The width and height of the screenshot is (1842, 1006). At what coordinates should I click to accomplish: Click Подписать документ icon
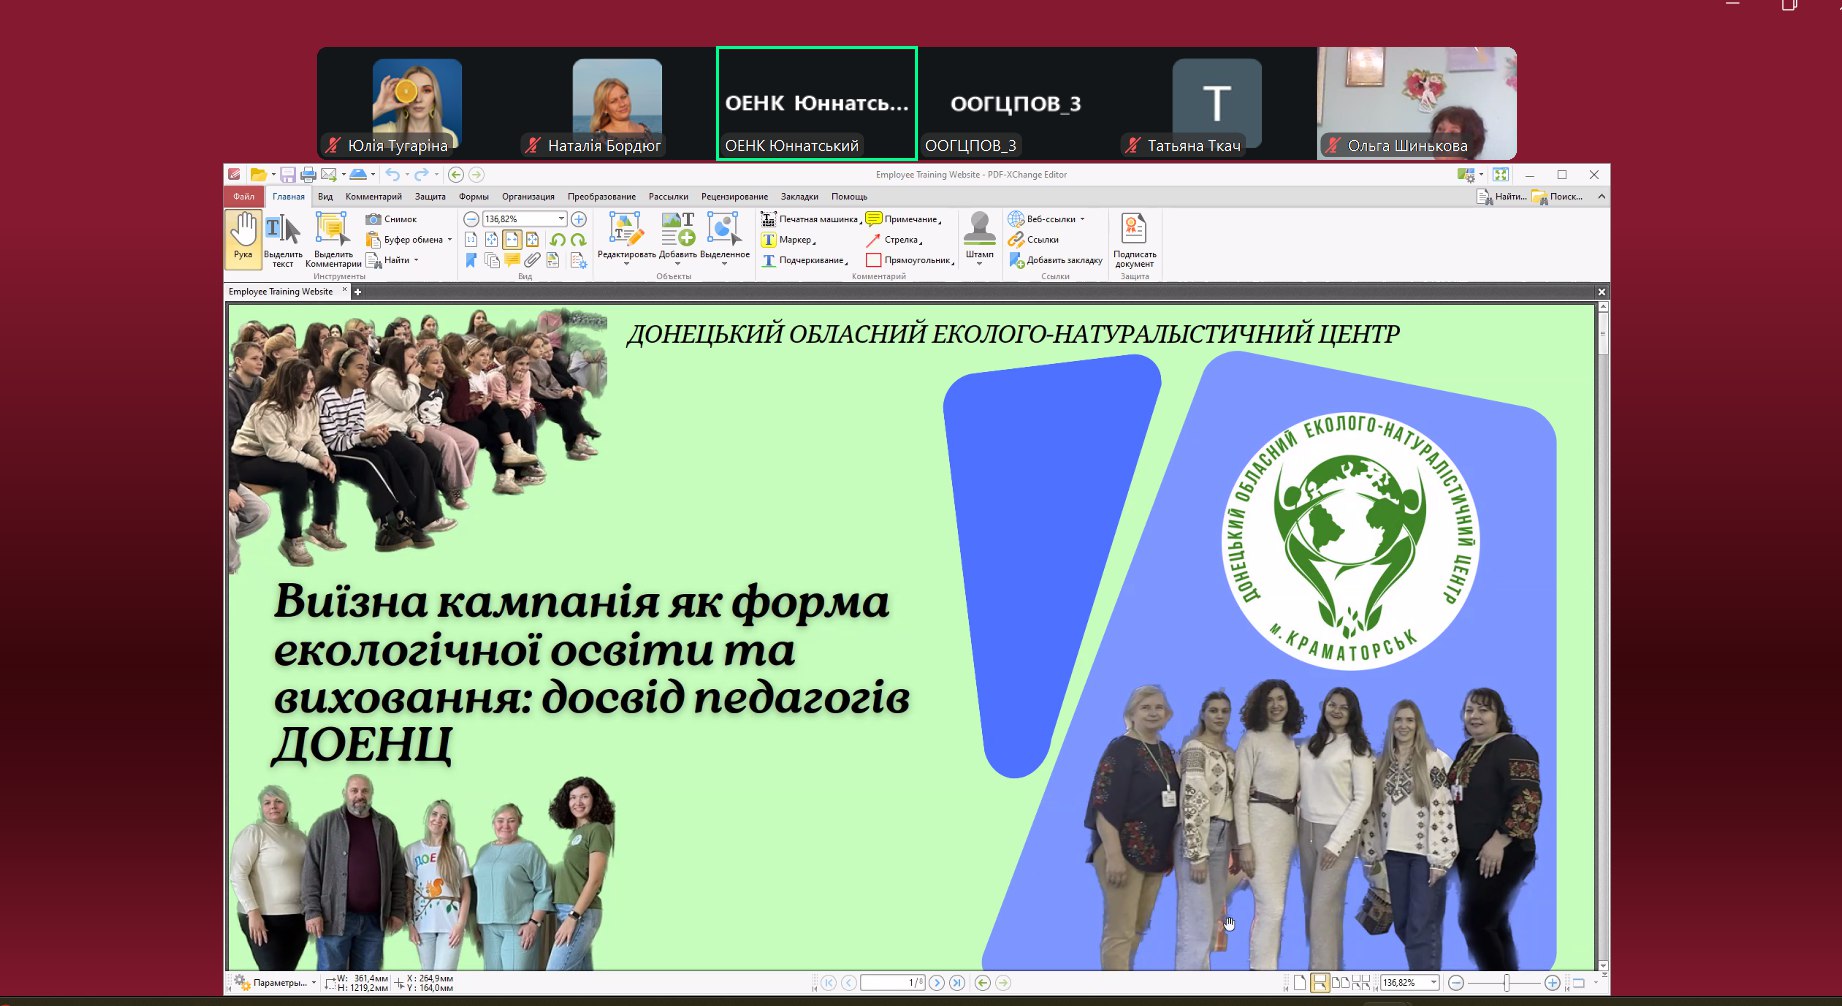pos(1134,240)
